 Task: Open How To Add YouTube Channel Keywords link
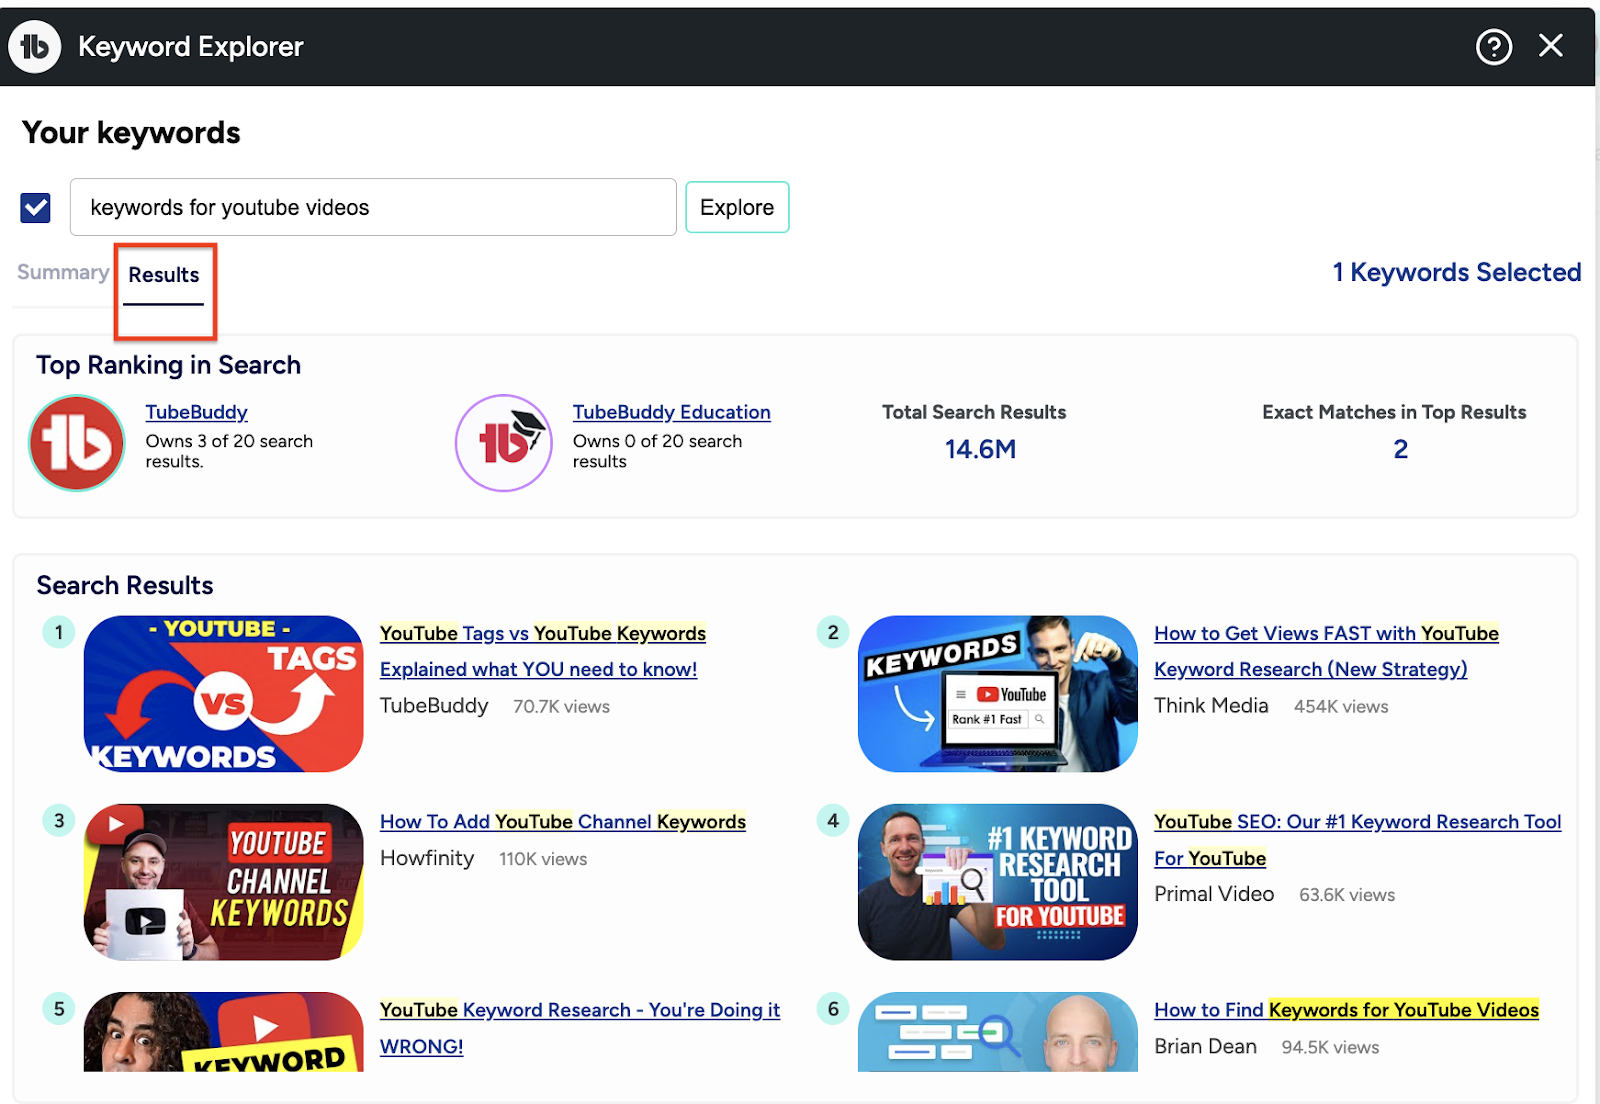[x=563, y=821]
